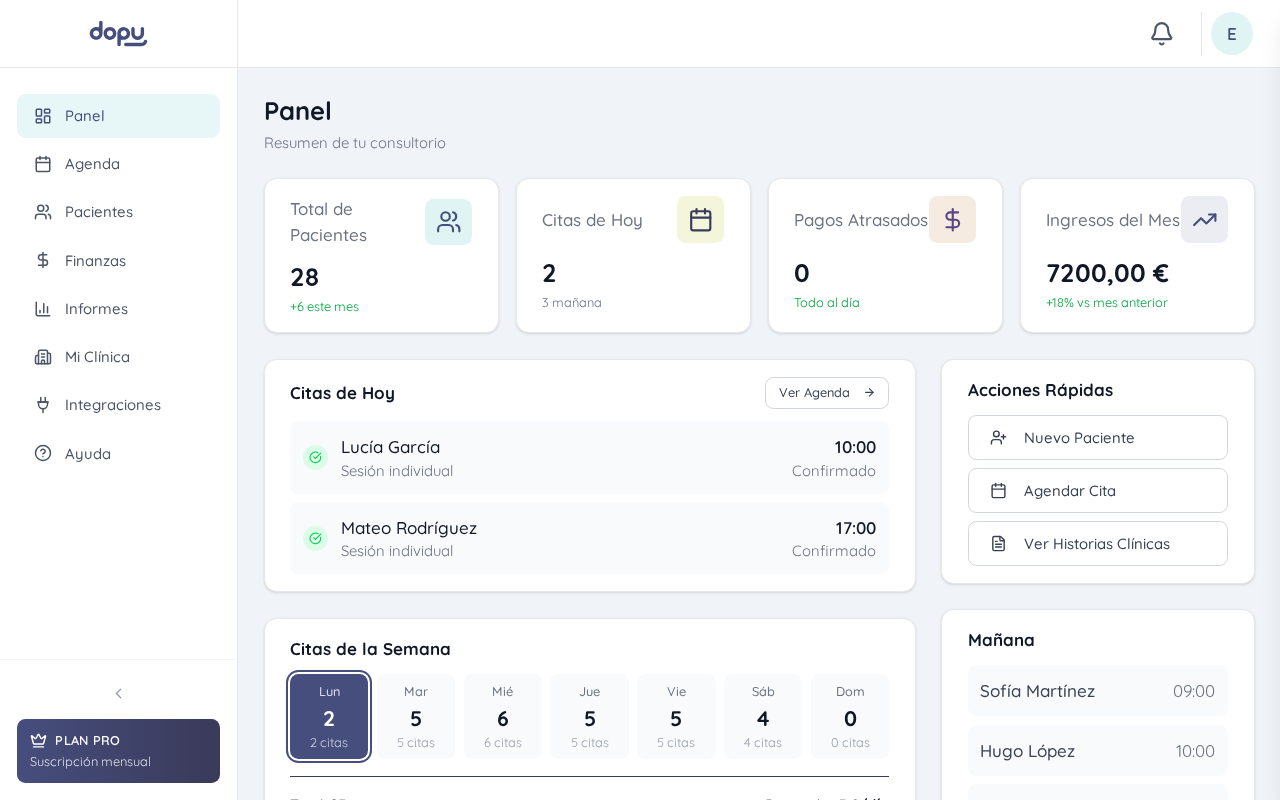Screen dimensions: 1280x800
Task: Click the Ingresos del Mes trend icon
Action: tap(1204, 220)
